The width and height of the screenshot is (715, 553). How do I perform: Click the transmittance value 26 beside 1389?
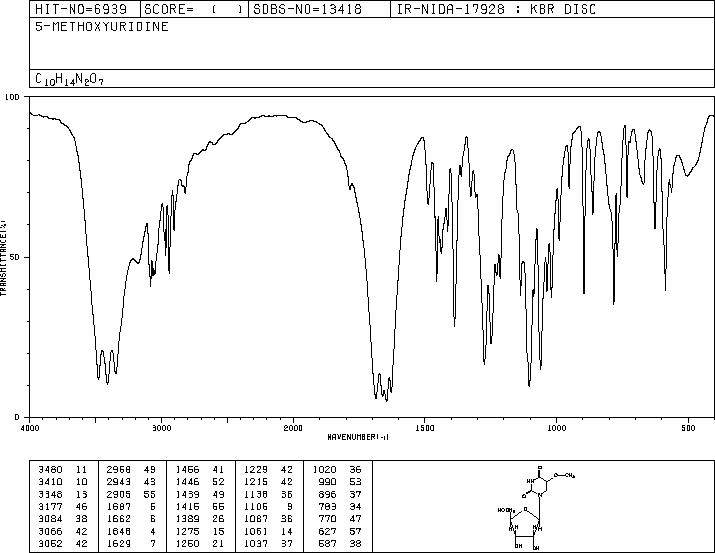click(x=218, y=519)
